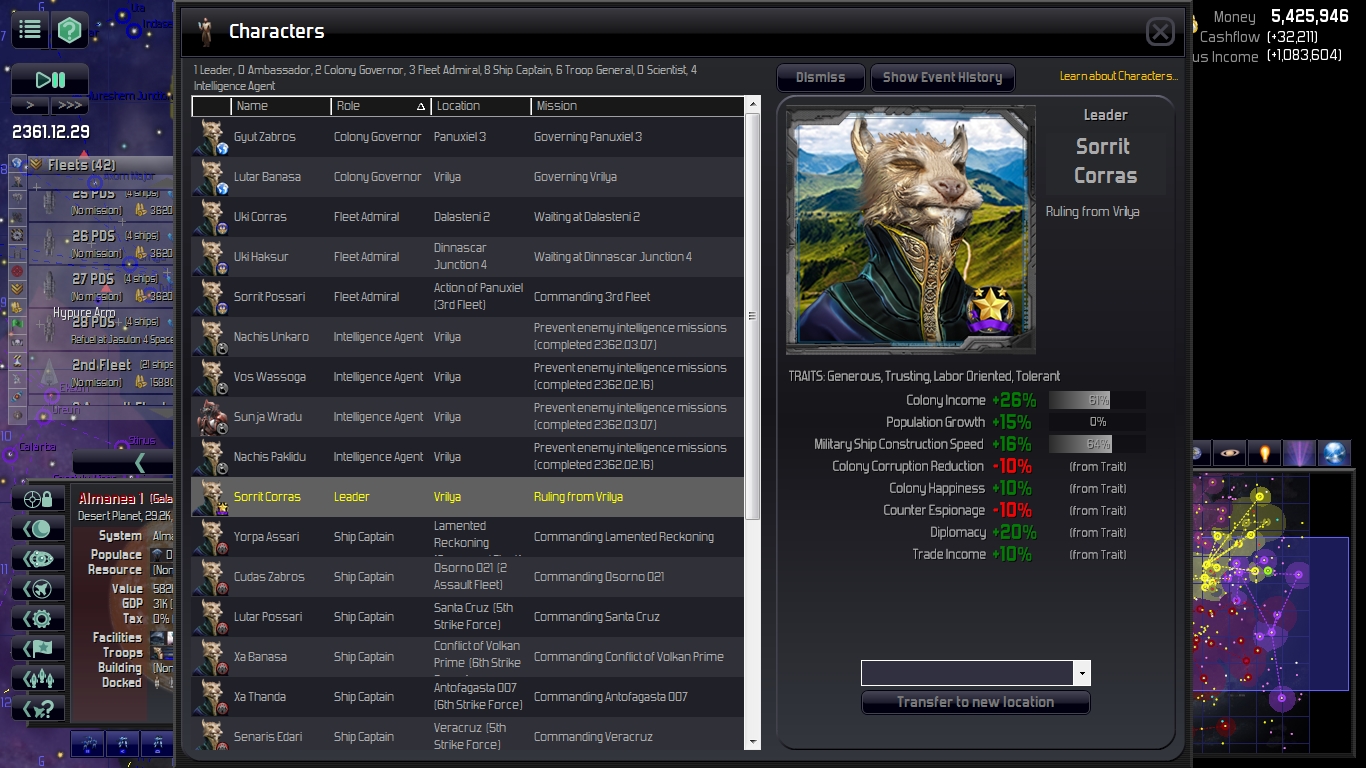Cycle colonies with the planet icon

coord(38,529)
